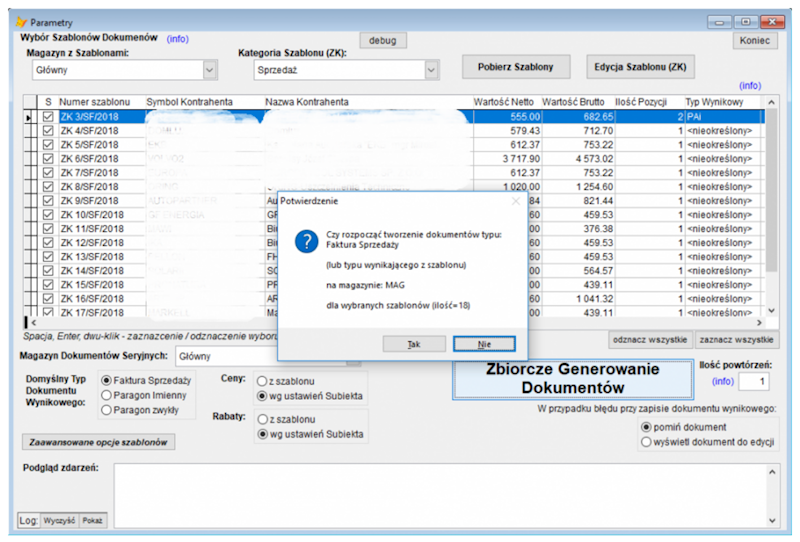Image resolution: width=800 pixels, height=542 pixels.
Task: Expand Magazyn z Szablonami dropdown
Action: 209,70
